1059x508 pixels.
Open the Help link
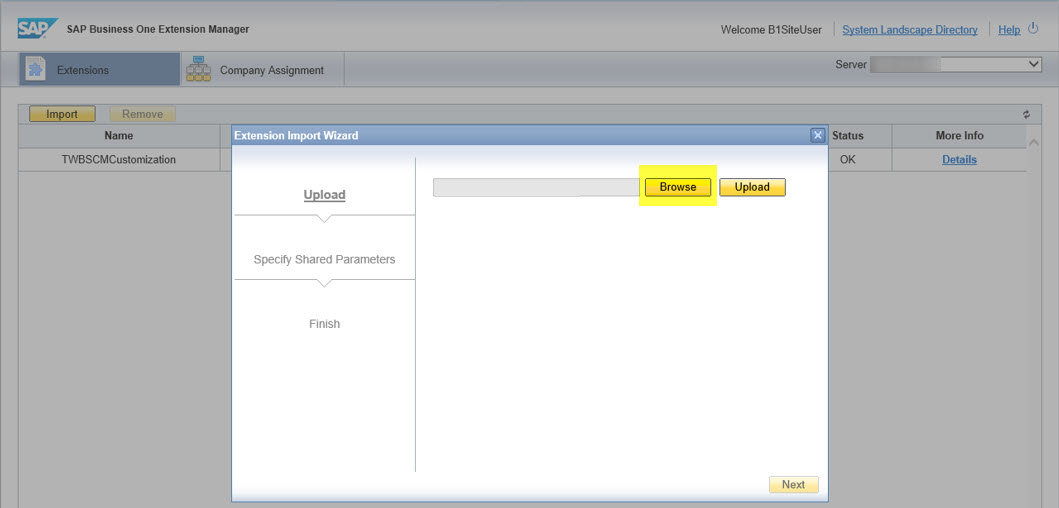pyautogui.click(x=1009, y=30)
